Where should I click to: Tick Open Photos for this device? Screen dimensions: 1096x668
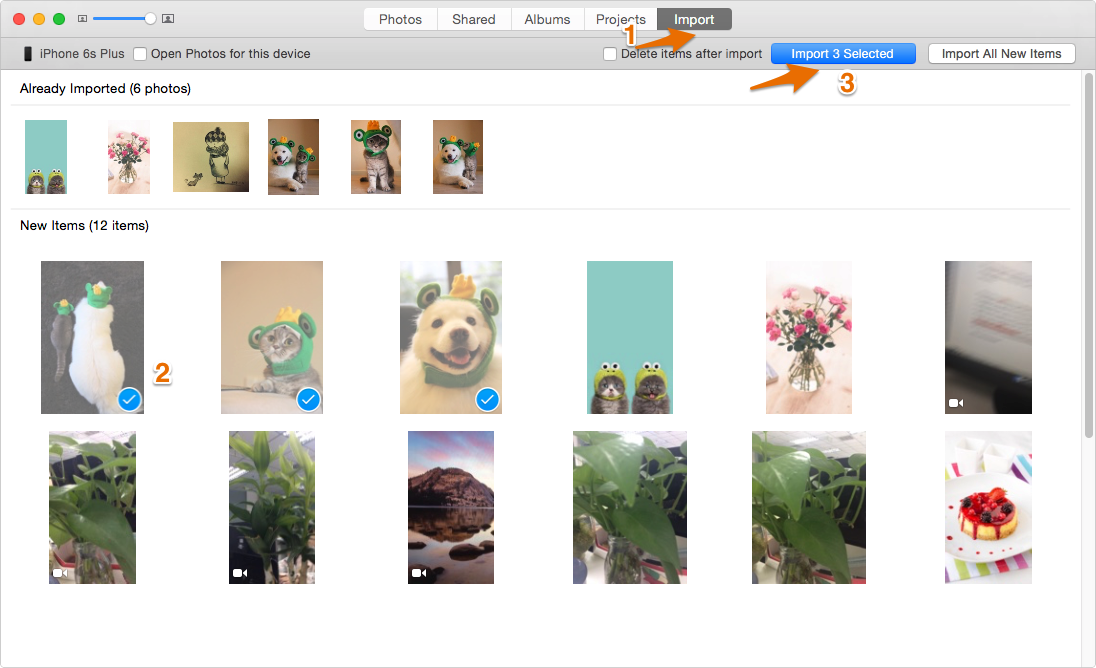click(x=140, y=54)
